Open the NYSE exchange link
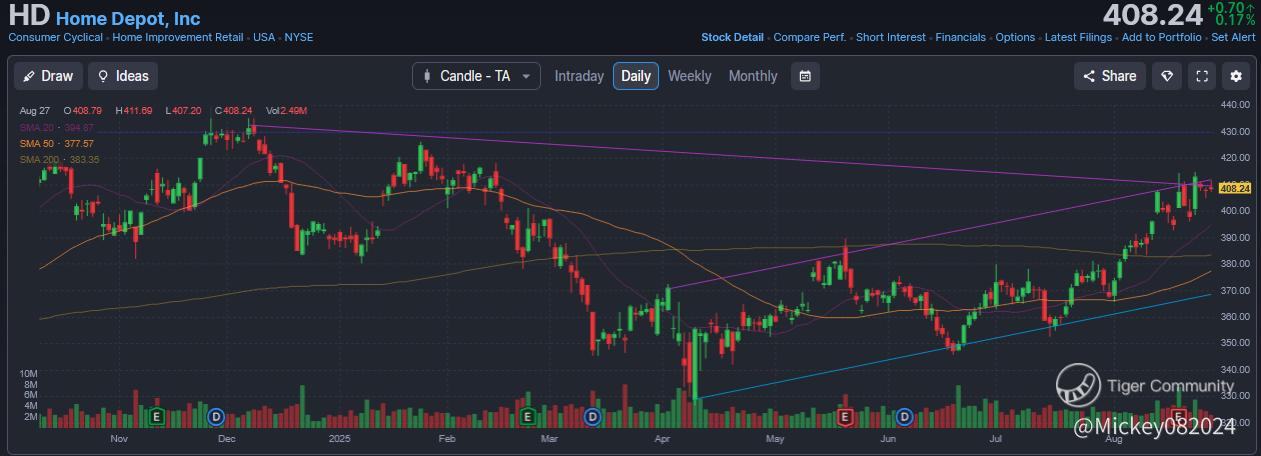The width and height of the screenshot is (1261, 456). point(298,37)
